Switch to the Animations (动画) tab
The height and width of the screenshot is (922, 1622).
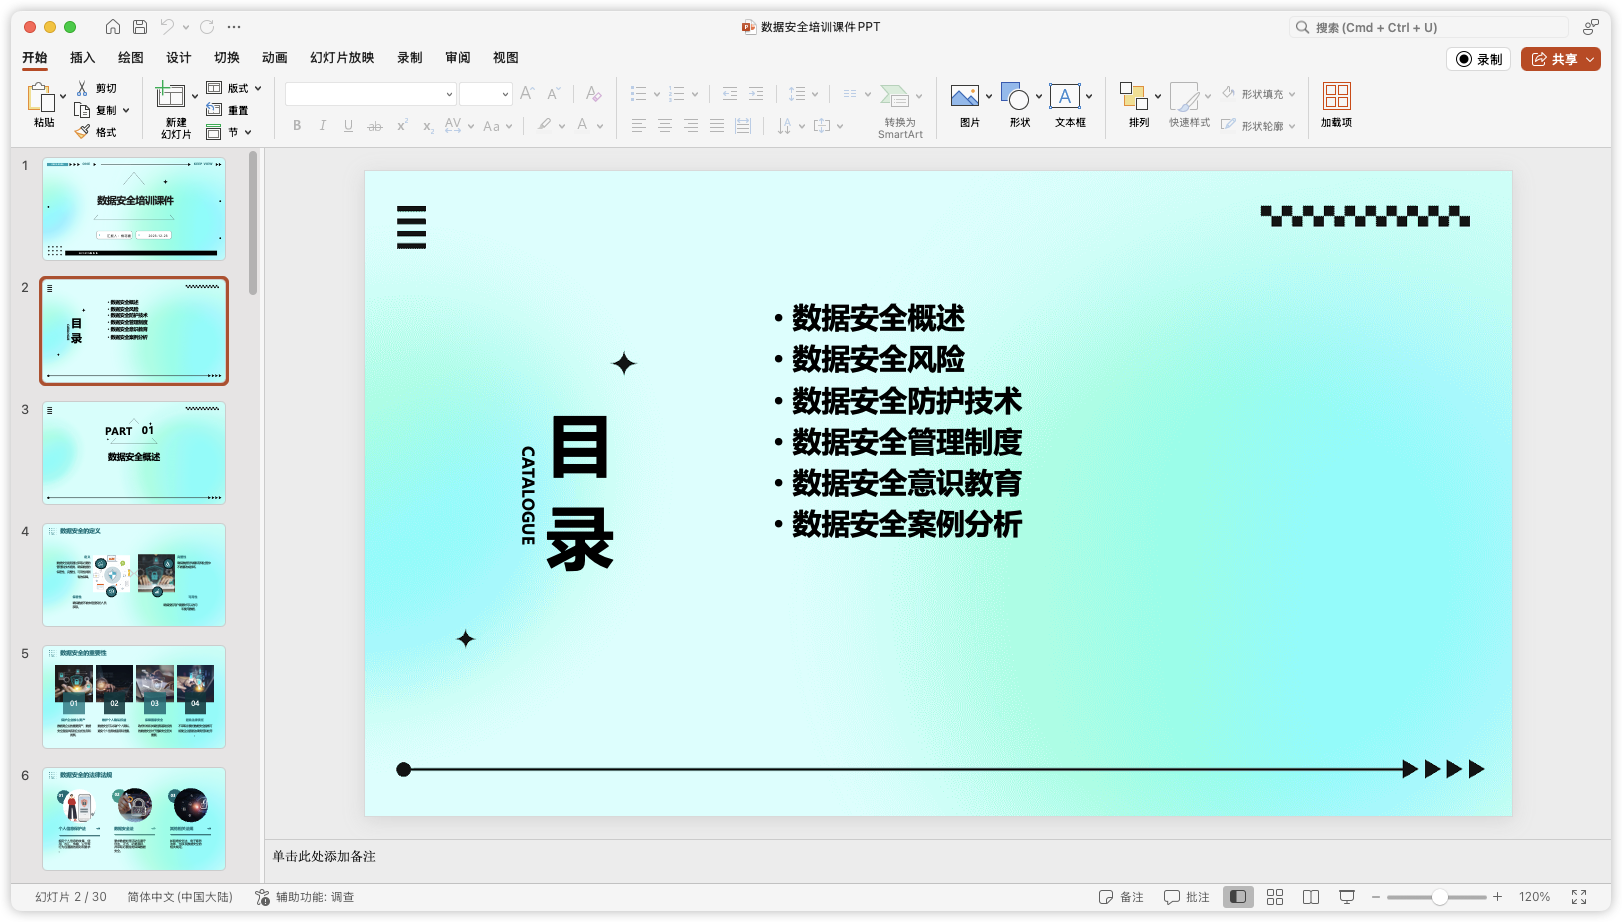pyautogui.click(x=274, y=58)
